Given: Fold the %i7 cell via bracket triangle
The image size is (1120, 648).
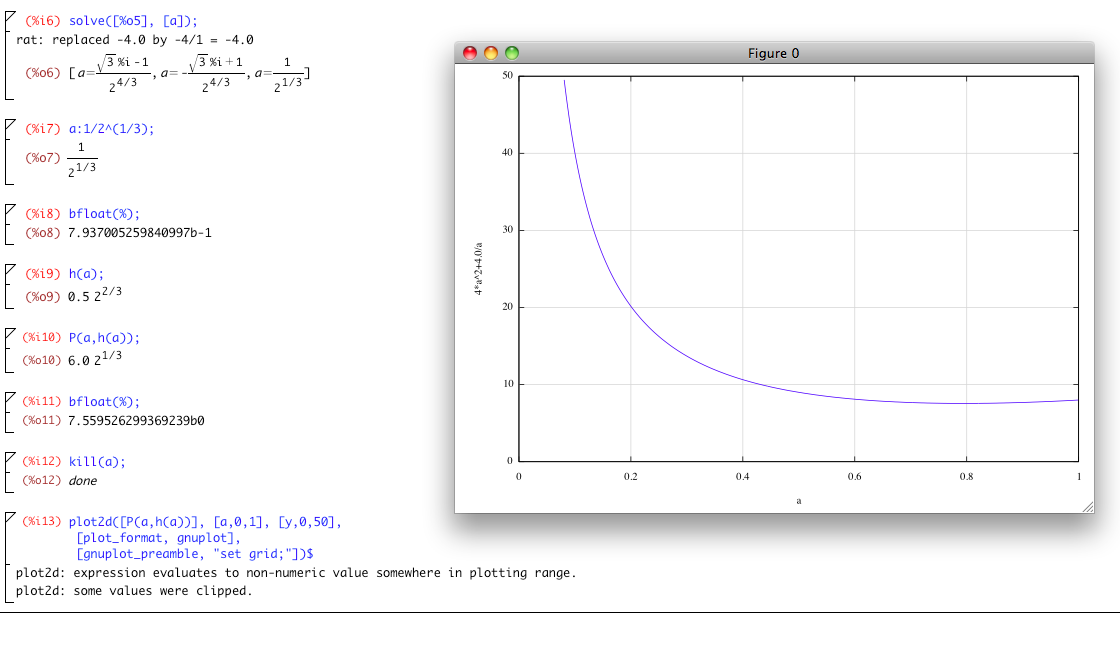Looking at the screenshot, I should point(9,125).
